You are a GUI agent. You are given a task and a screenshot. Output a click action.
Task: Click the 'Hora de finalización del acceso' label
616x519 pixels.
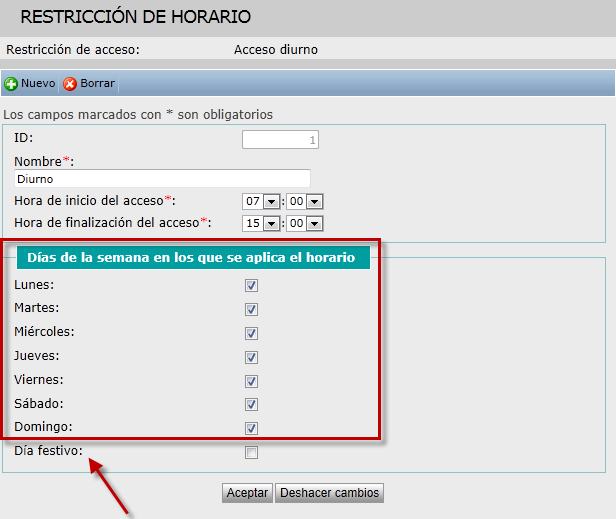click(113, 223)
